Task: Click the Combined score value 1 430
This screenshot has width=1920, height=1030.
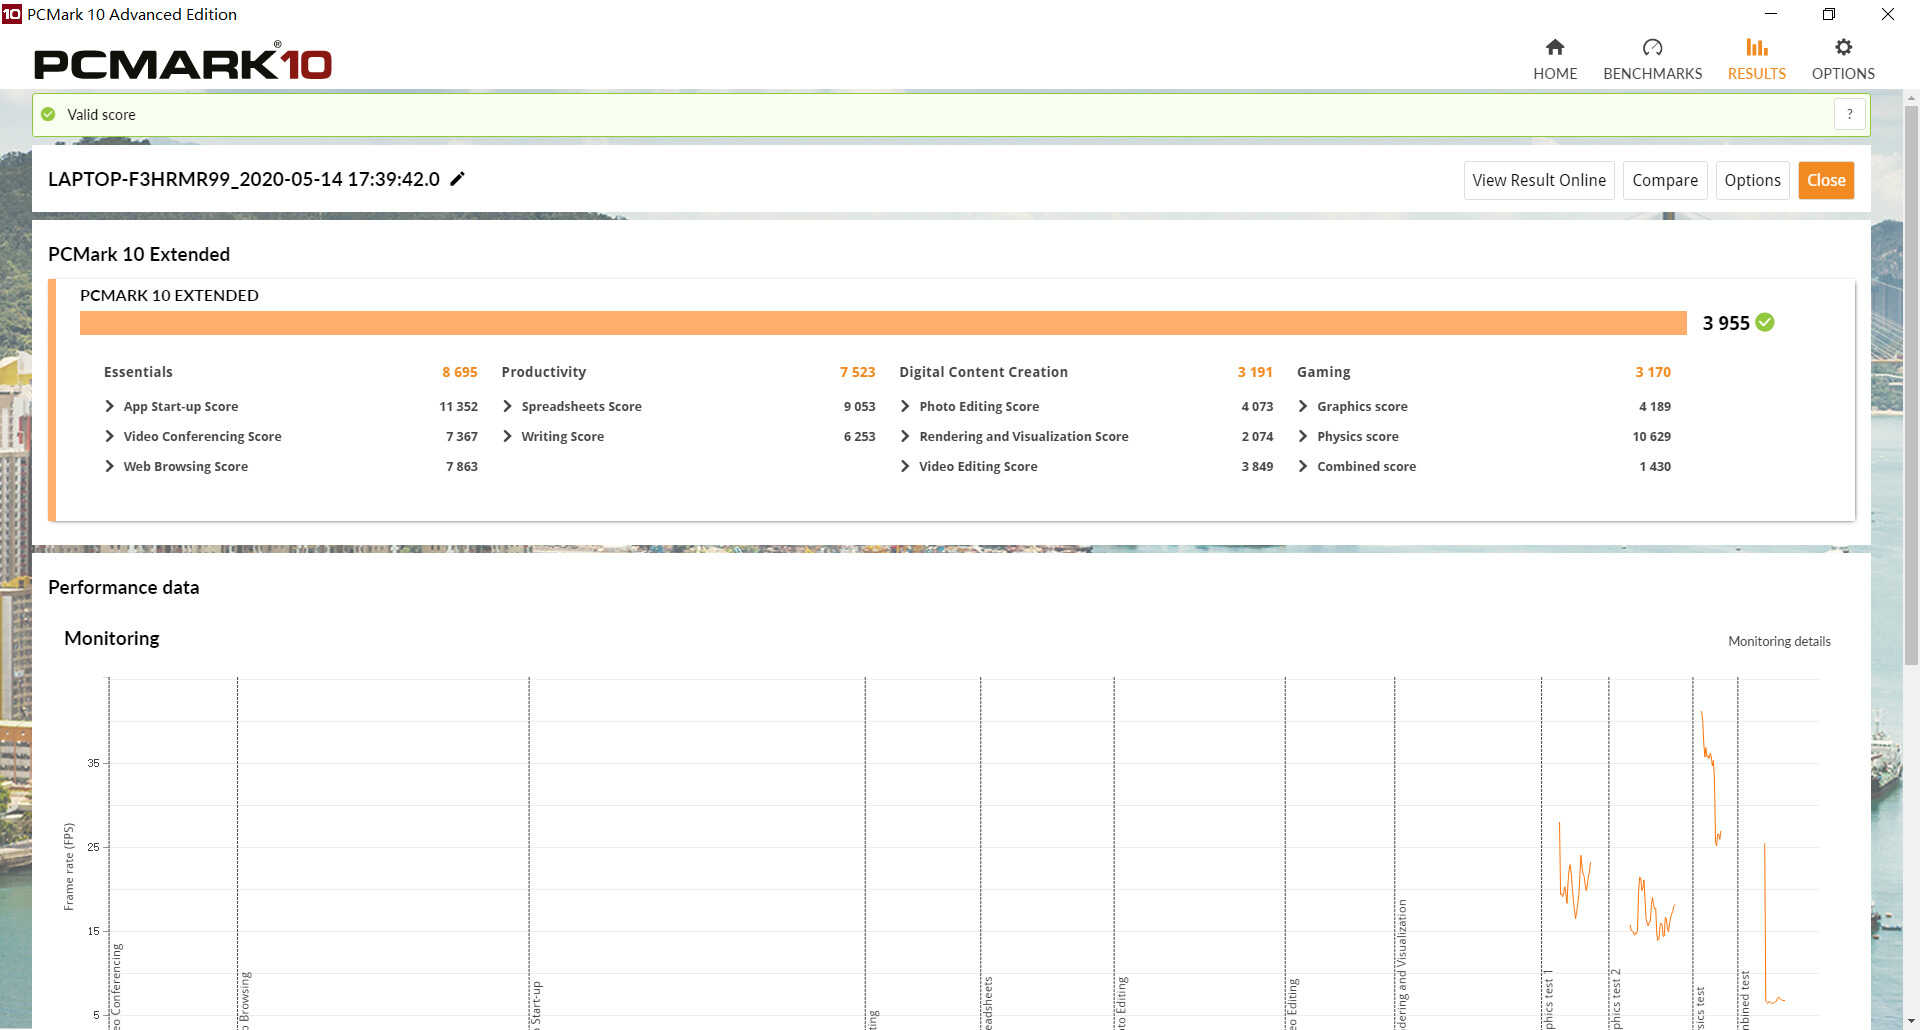Action: point(1655,466)
